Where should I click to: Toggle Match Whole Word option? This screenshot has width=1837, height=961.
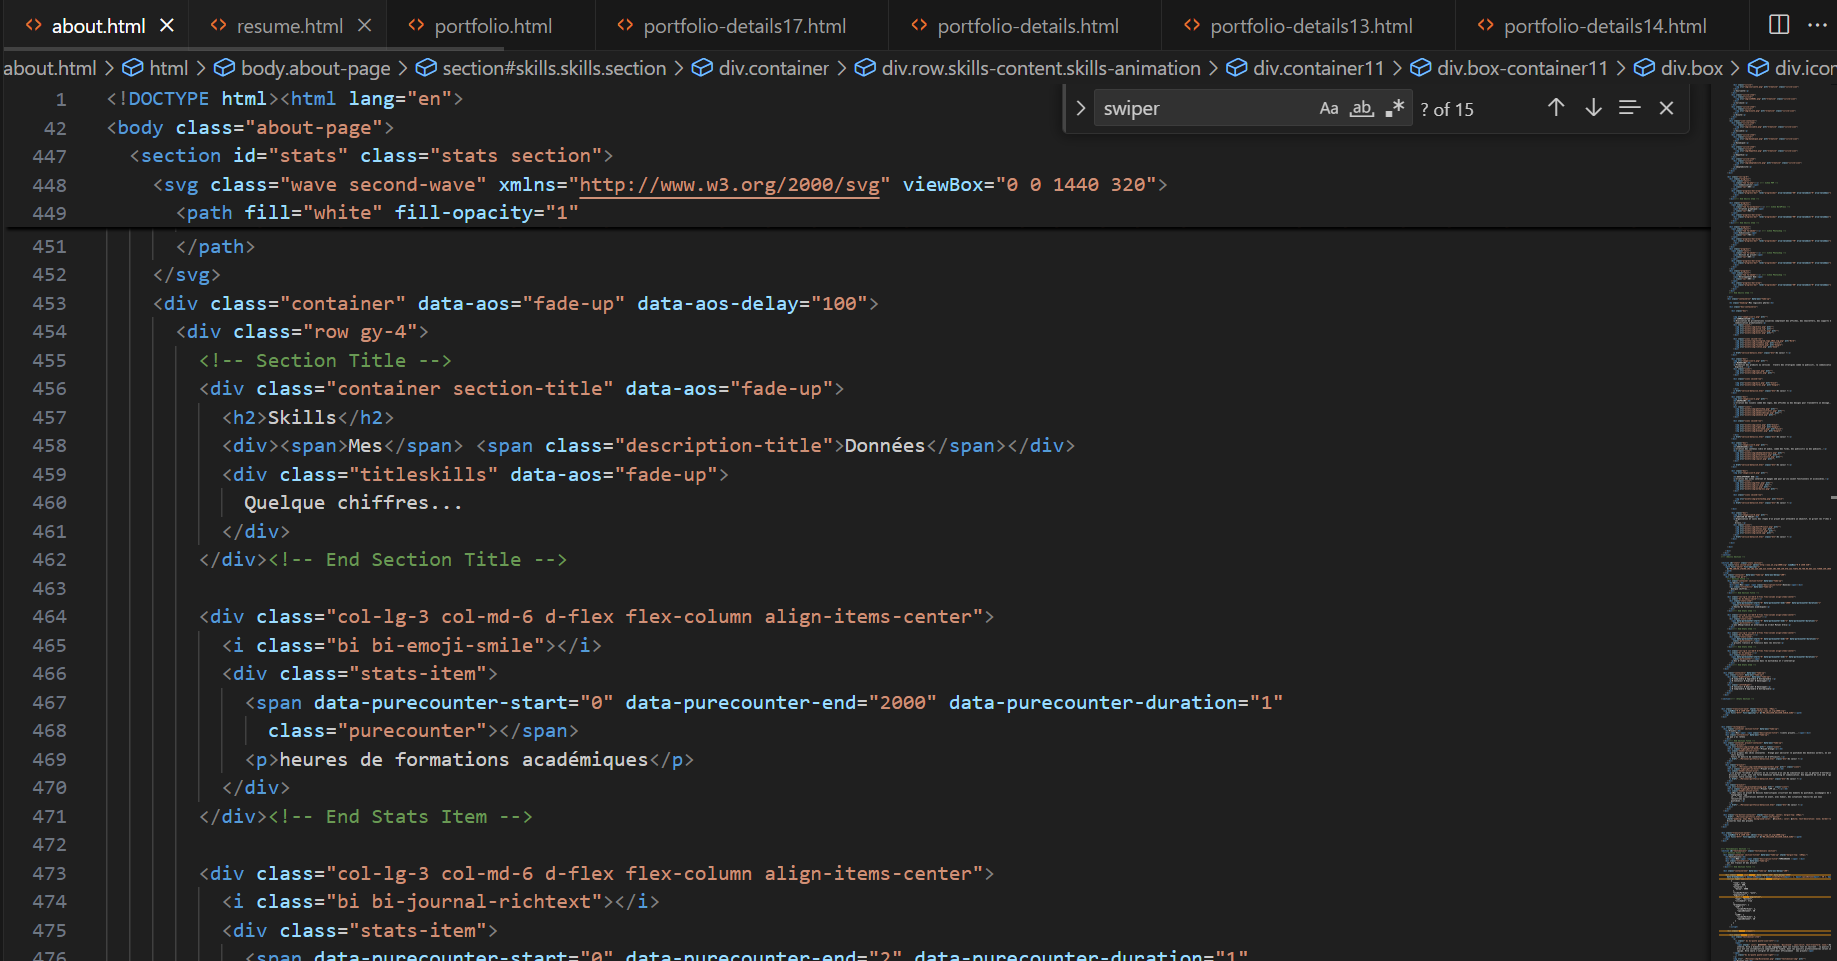[x=1361, y=109]
